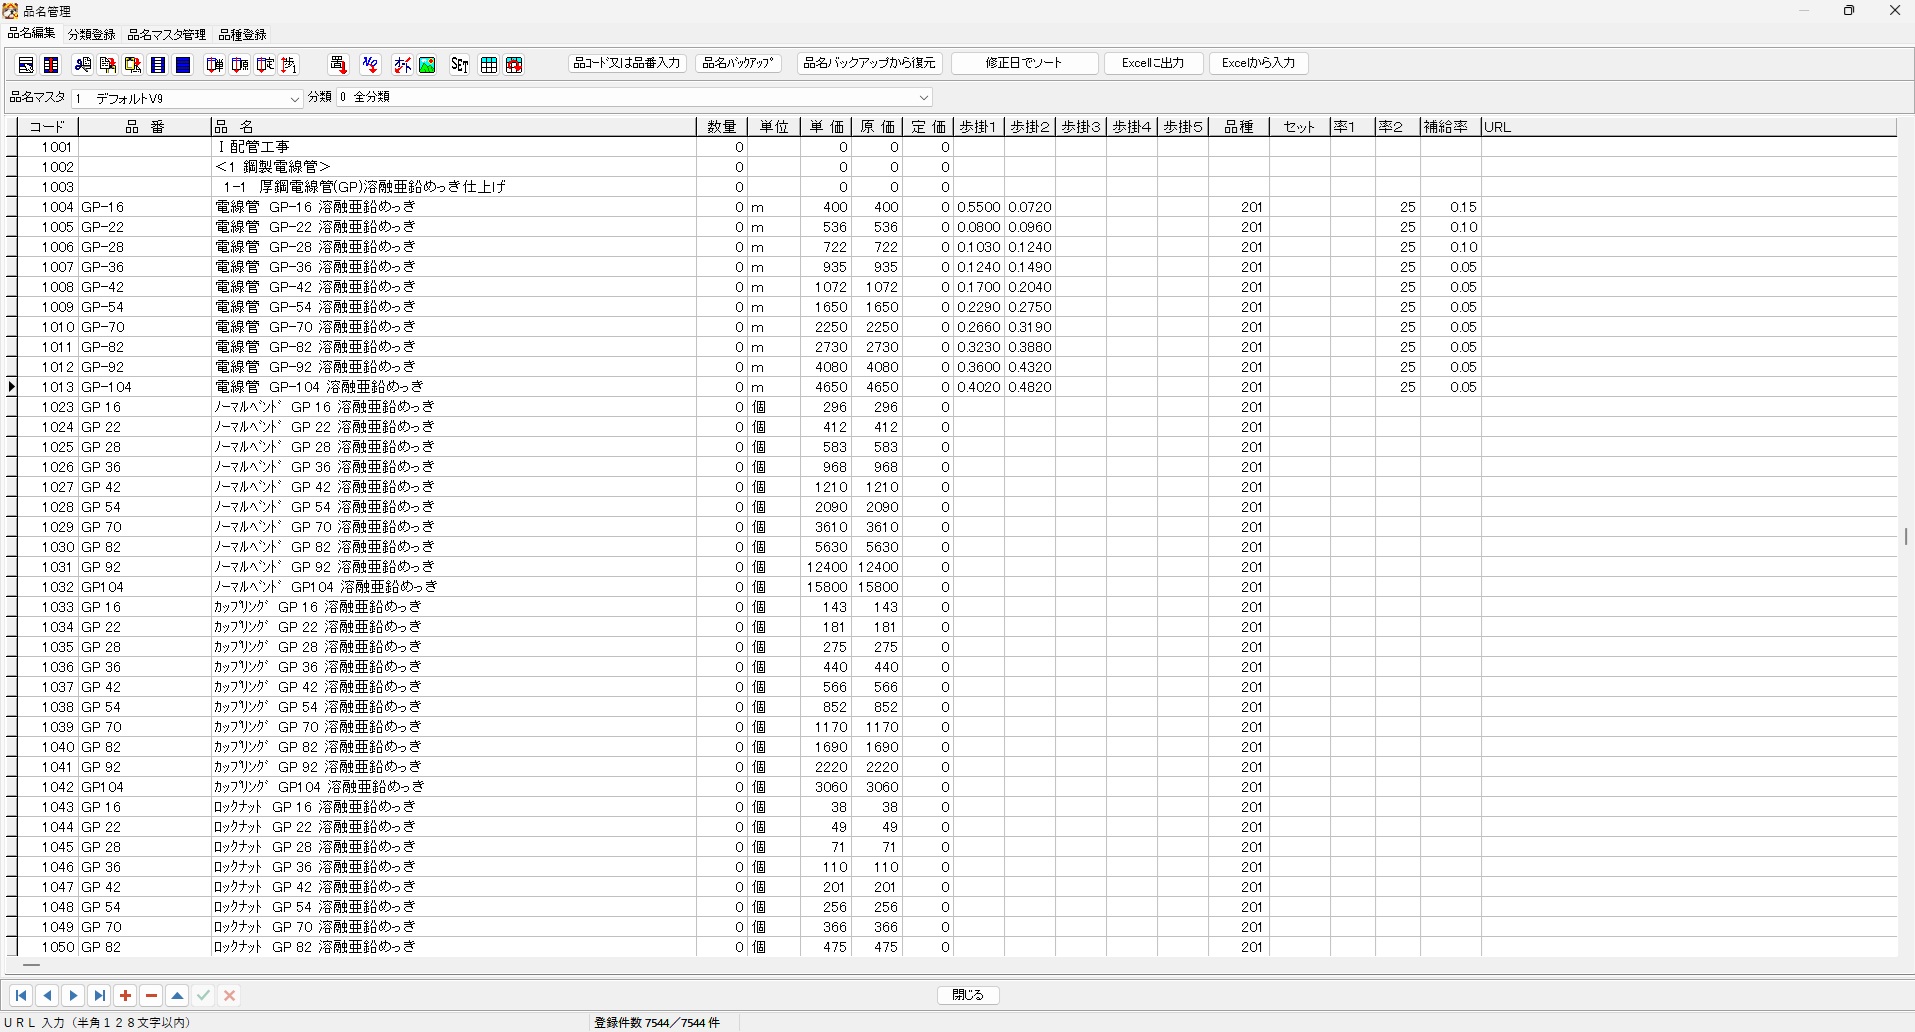Click the 単 unit price toolbar icon
The height and width of the screenshot is (1032, 1915).
tap(215, 65)
